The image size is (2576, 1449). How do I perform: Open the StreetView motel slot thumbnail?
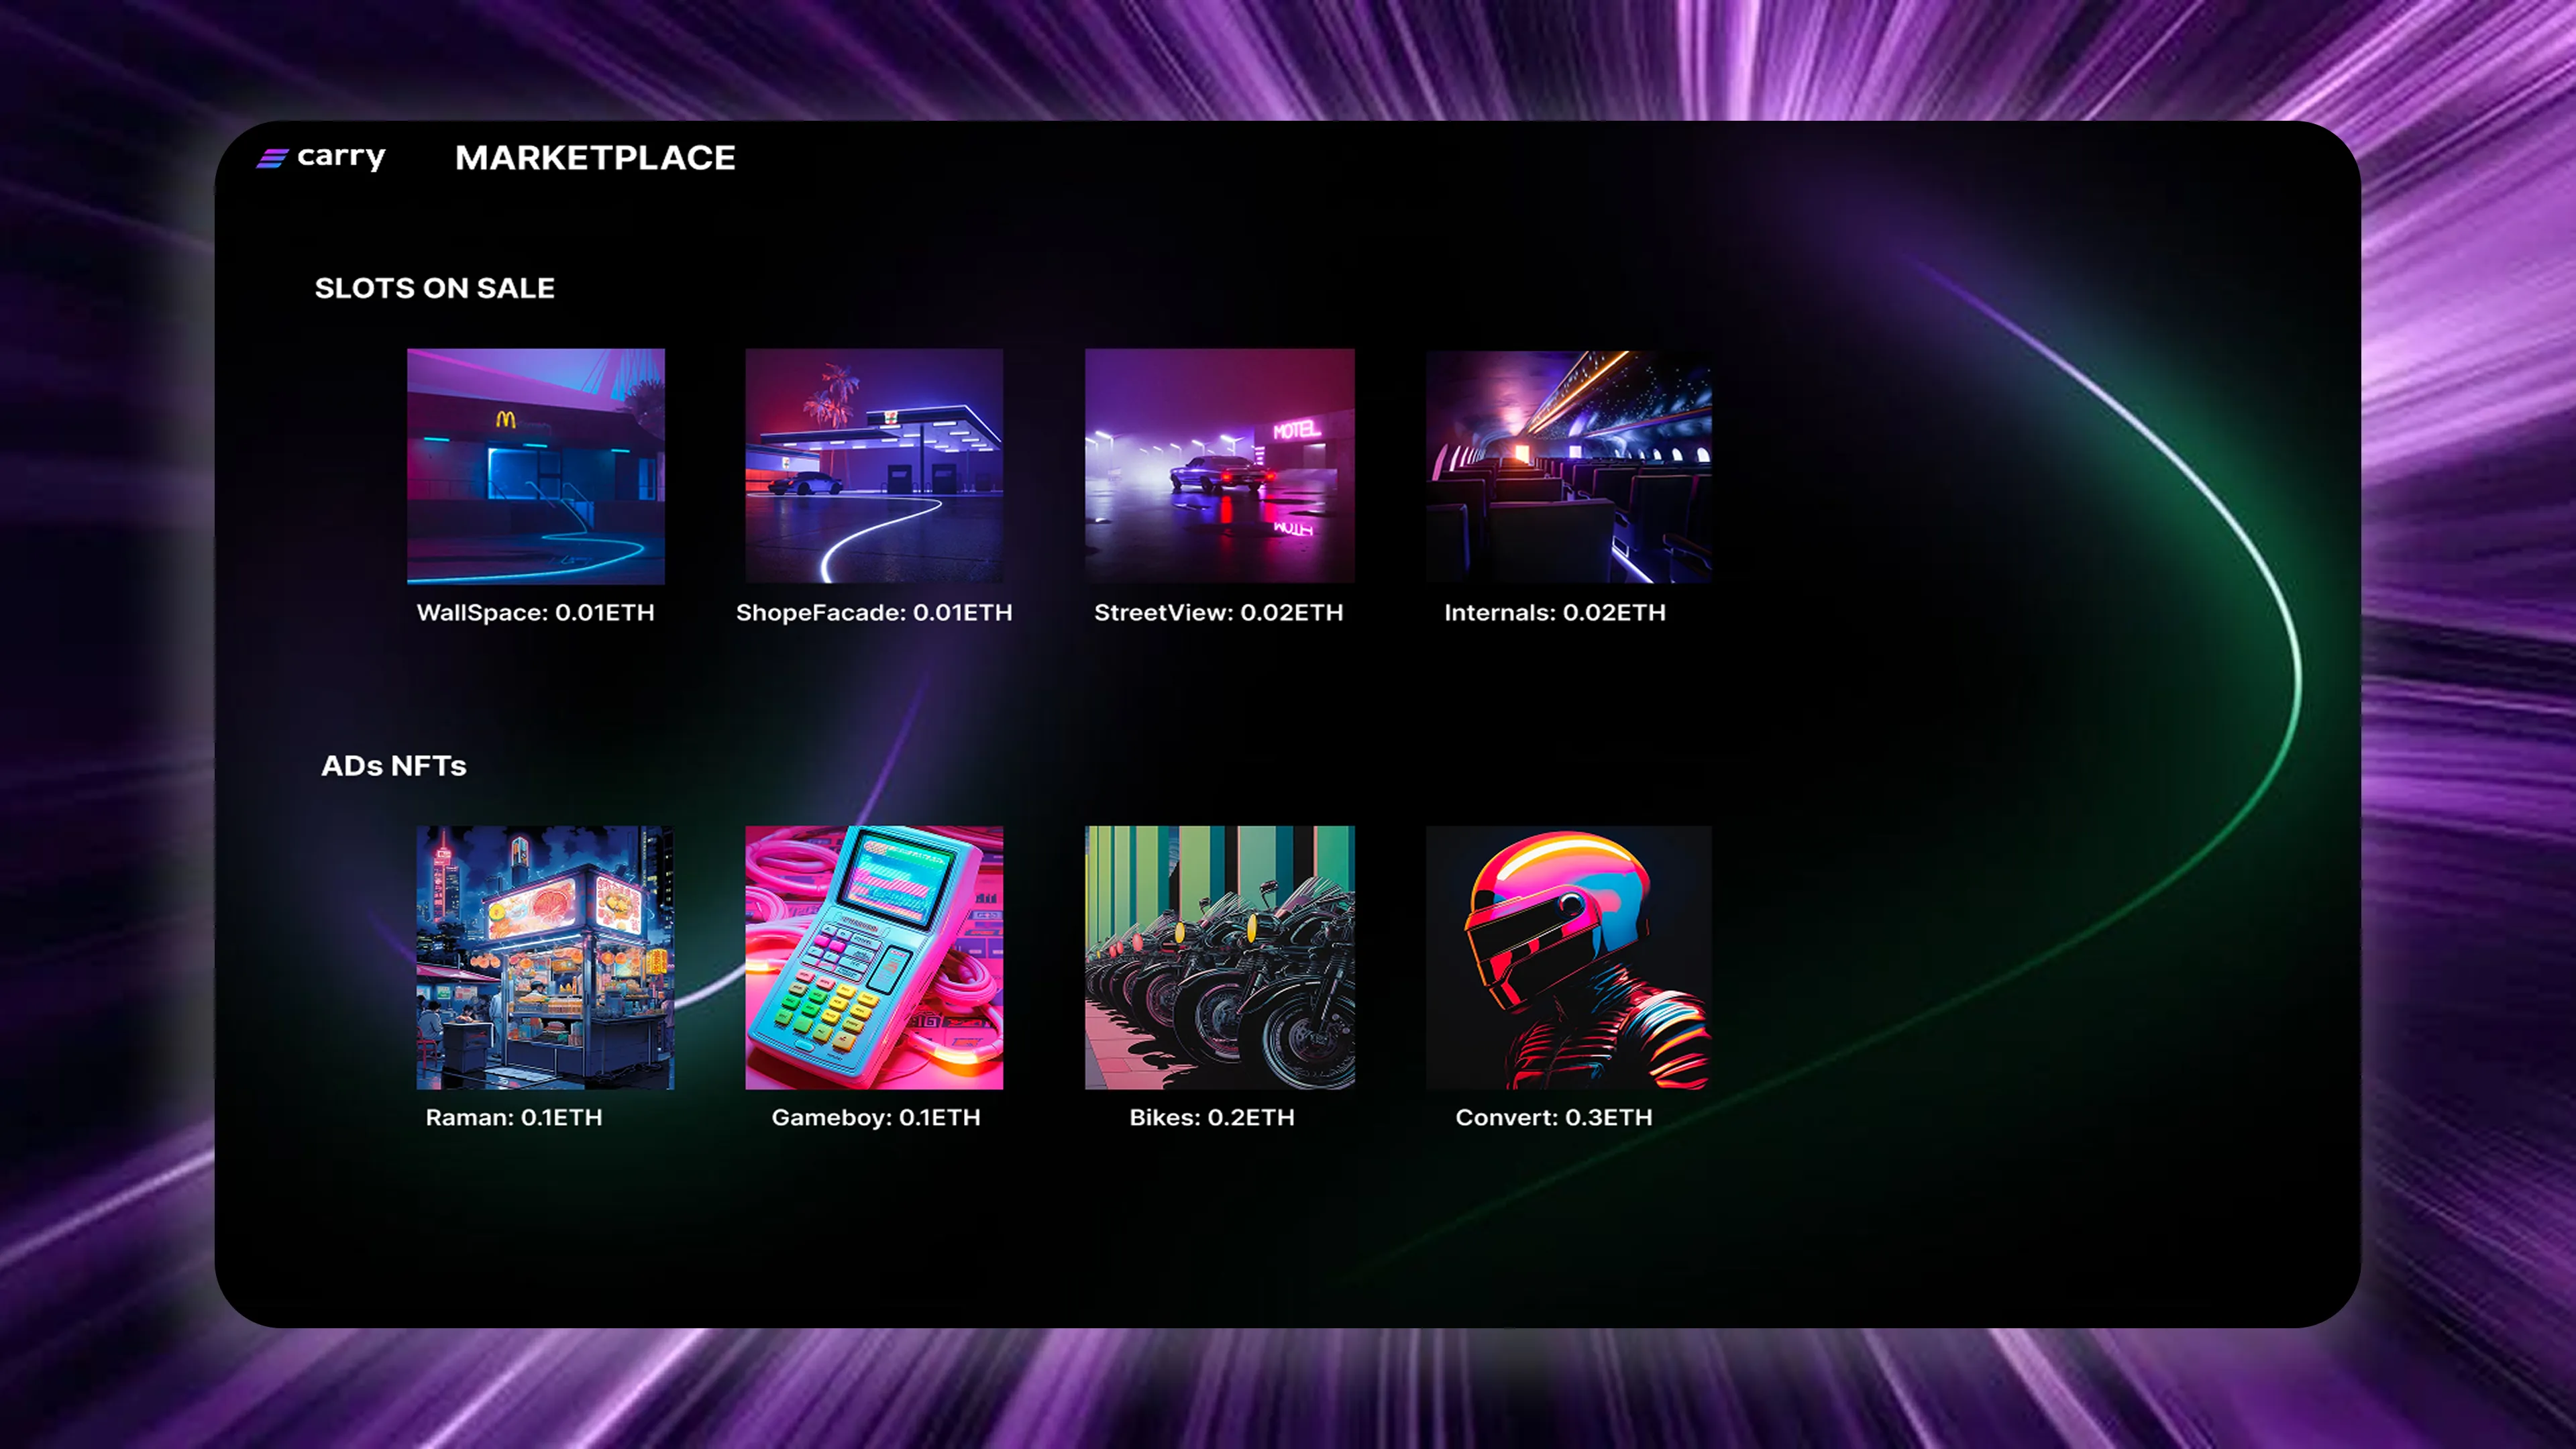coord(1219,466)
